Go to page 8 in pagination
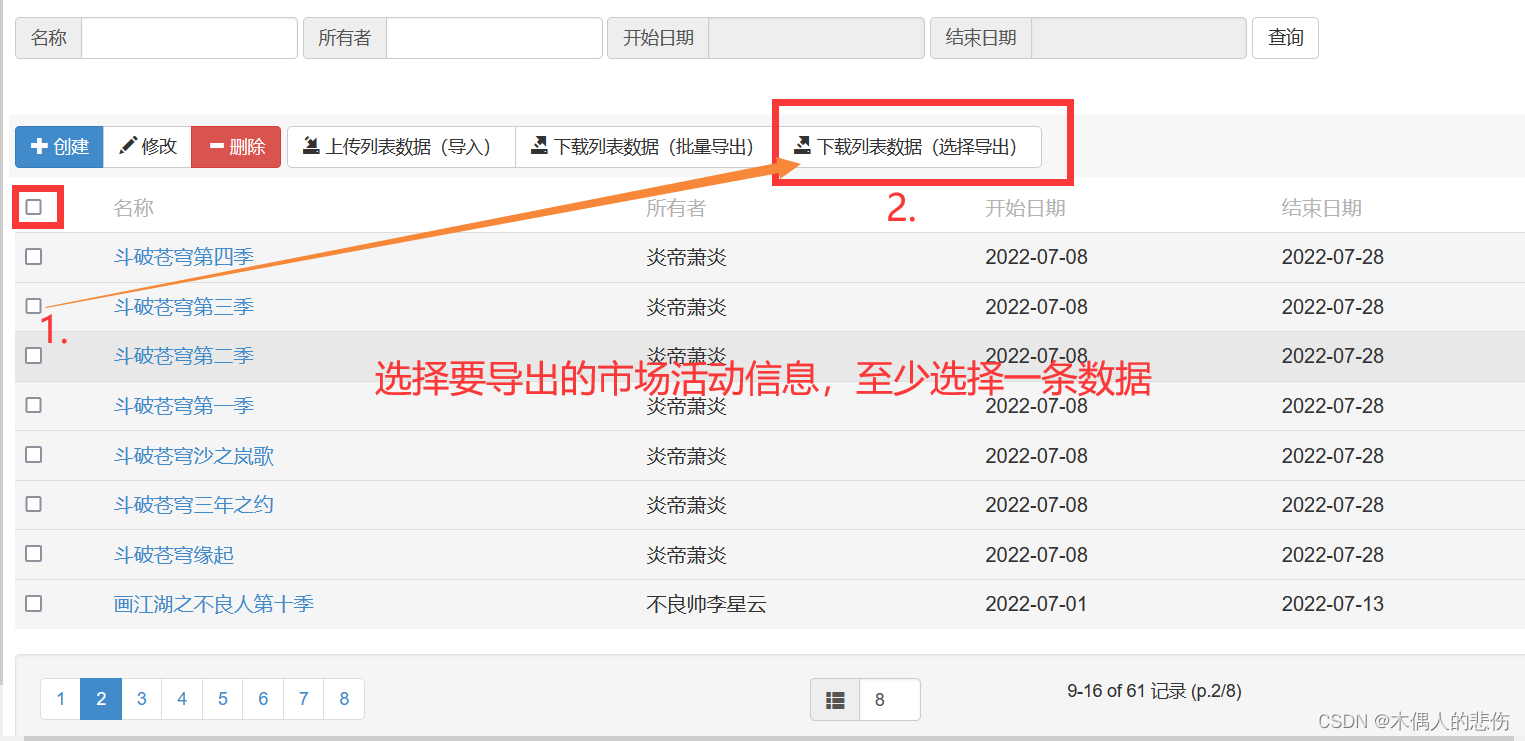Viewport: 1525px width, 741px height. pos(344,699)
